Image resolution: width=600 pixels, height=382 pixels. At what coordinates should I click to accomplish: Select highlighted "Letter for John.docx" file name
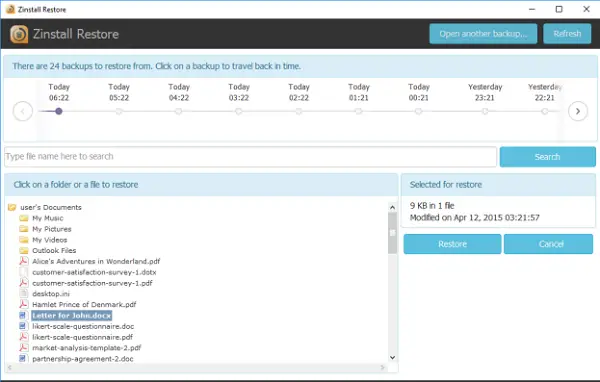point(72,315)
